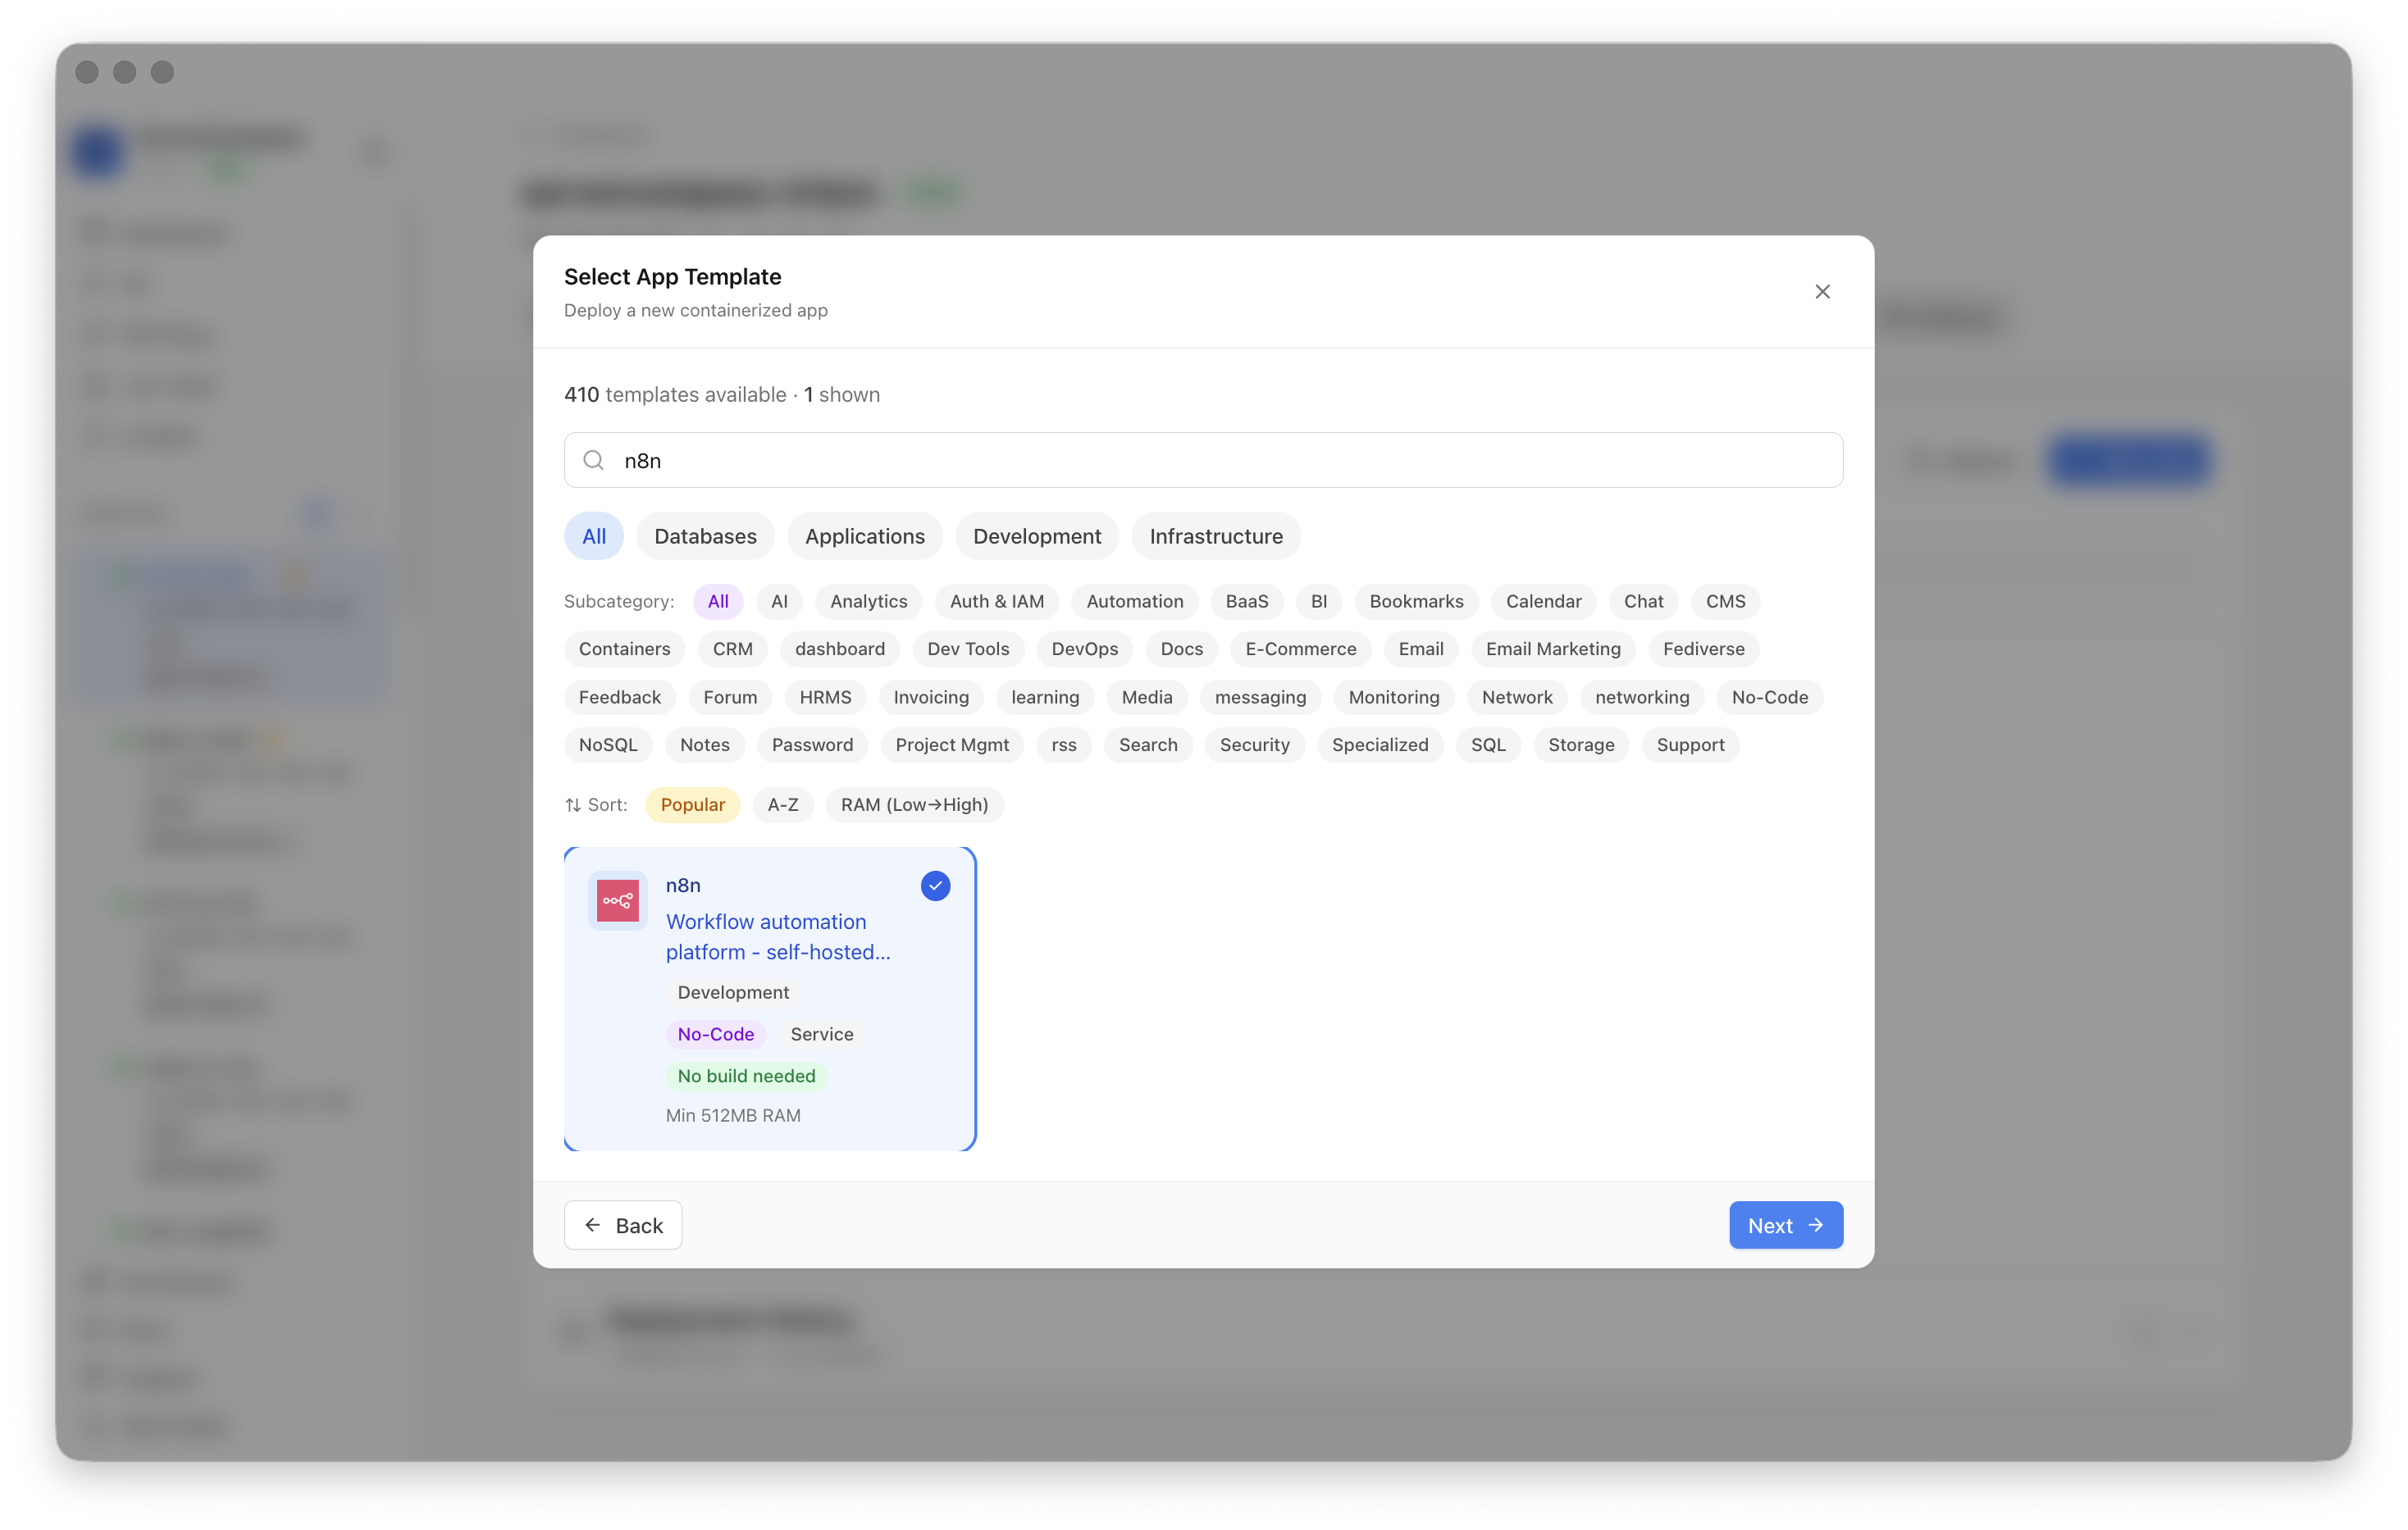The height and width of the screenshot is (1530, 2408).
Task: Filter by Chat subcategory
Action: point(1643,601)
